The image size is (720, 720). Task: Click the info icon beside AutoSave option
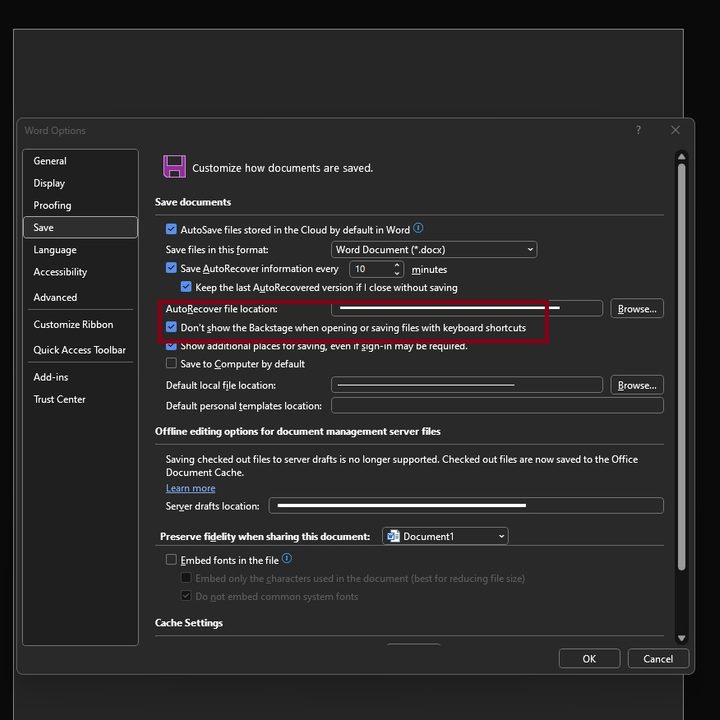(x=418, y=228)
